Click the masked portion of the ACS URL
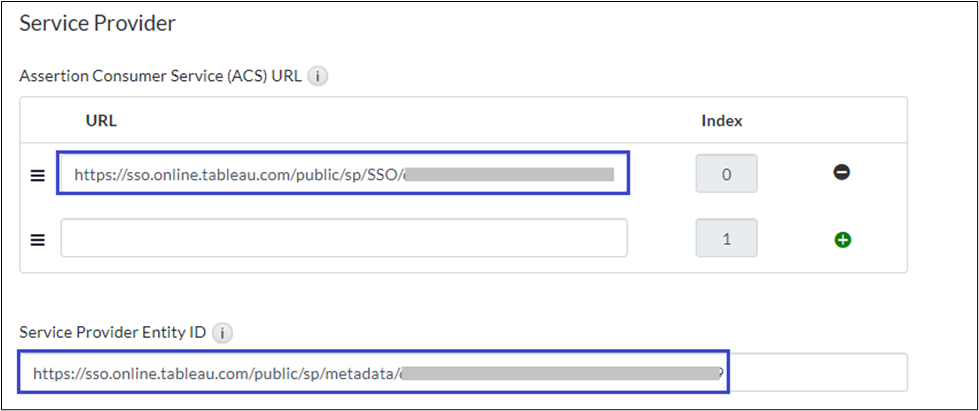Viewport: 979px width, 411px height. [510, 174]
